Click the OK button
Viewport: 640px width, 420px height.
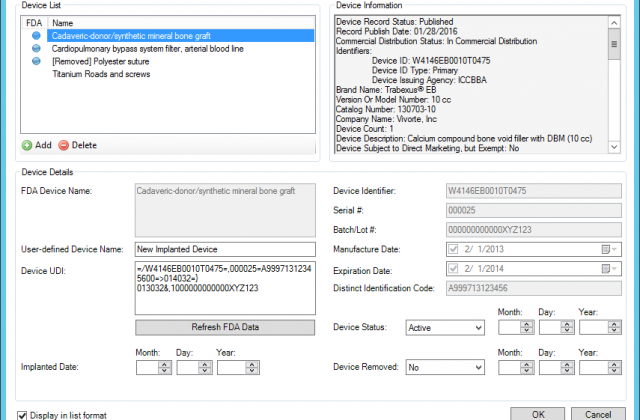tap(538, 413)
